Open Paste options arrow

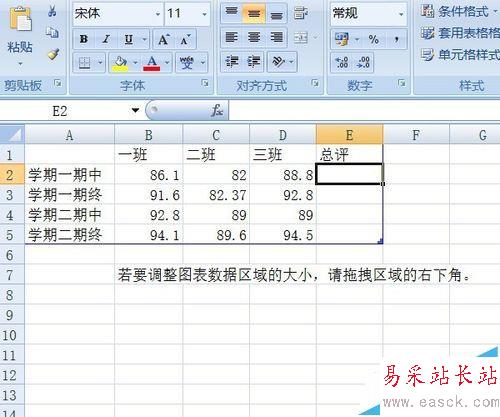20,63
